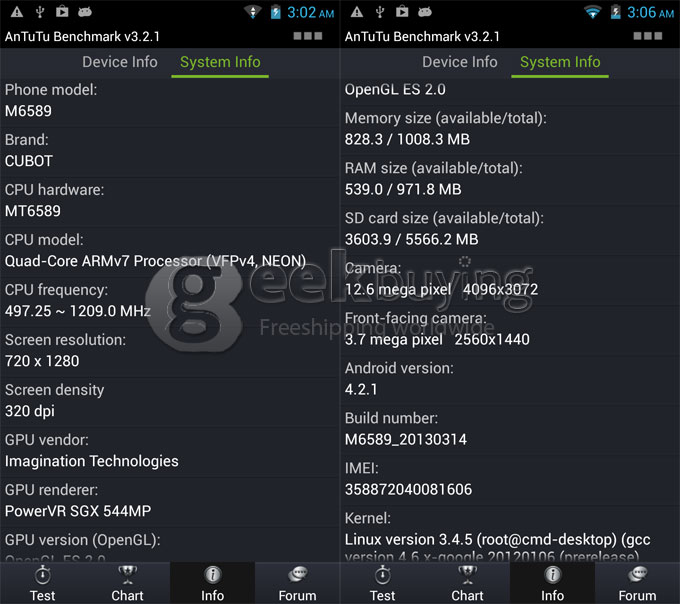This screenshot has height=604, width=680.
Task: Select the OpenGL ES 2.0 value in right screenshot
Action: (395, 89)
